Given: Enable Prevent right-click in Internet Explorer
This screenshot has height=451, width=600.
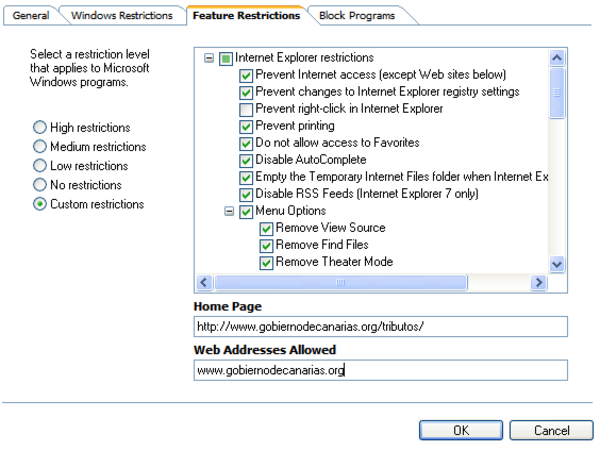Looking at the screenshot, I should [x=246, y=109].
